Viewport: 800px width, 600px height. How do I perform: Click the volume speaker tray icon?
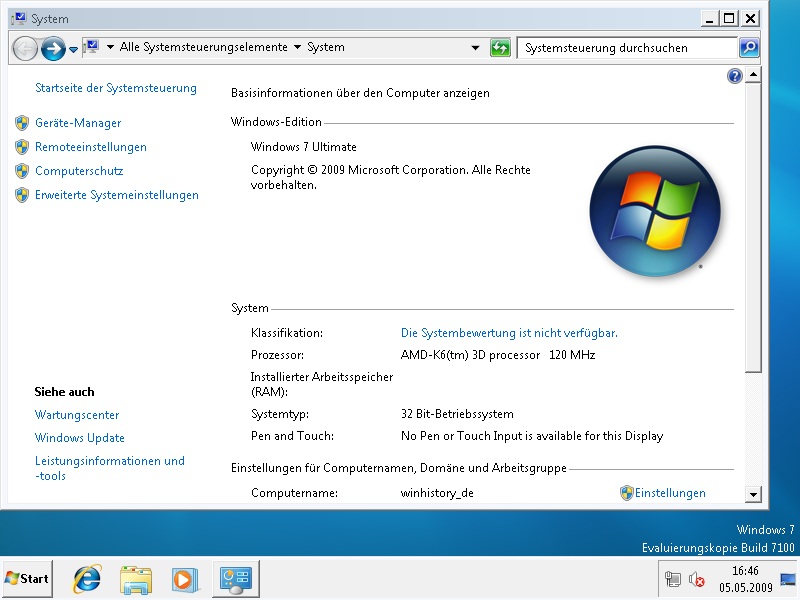697,578
